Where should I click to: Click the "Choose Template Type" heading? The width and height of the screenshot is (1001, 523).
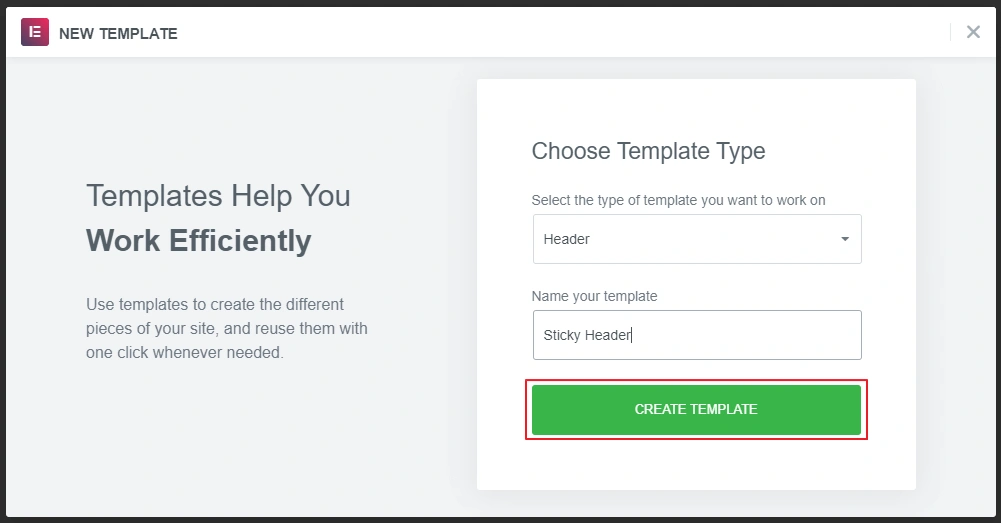coord(648,151)
